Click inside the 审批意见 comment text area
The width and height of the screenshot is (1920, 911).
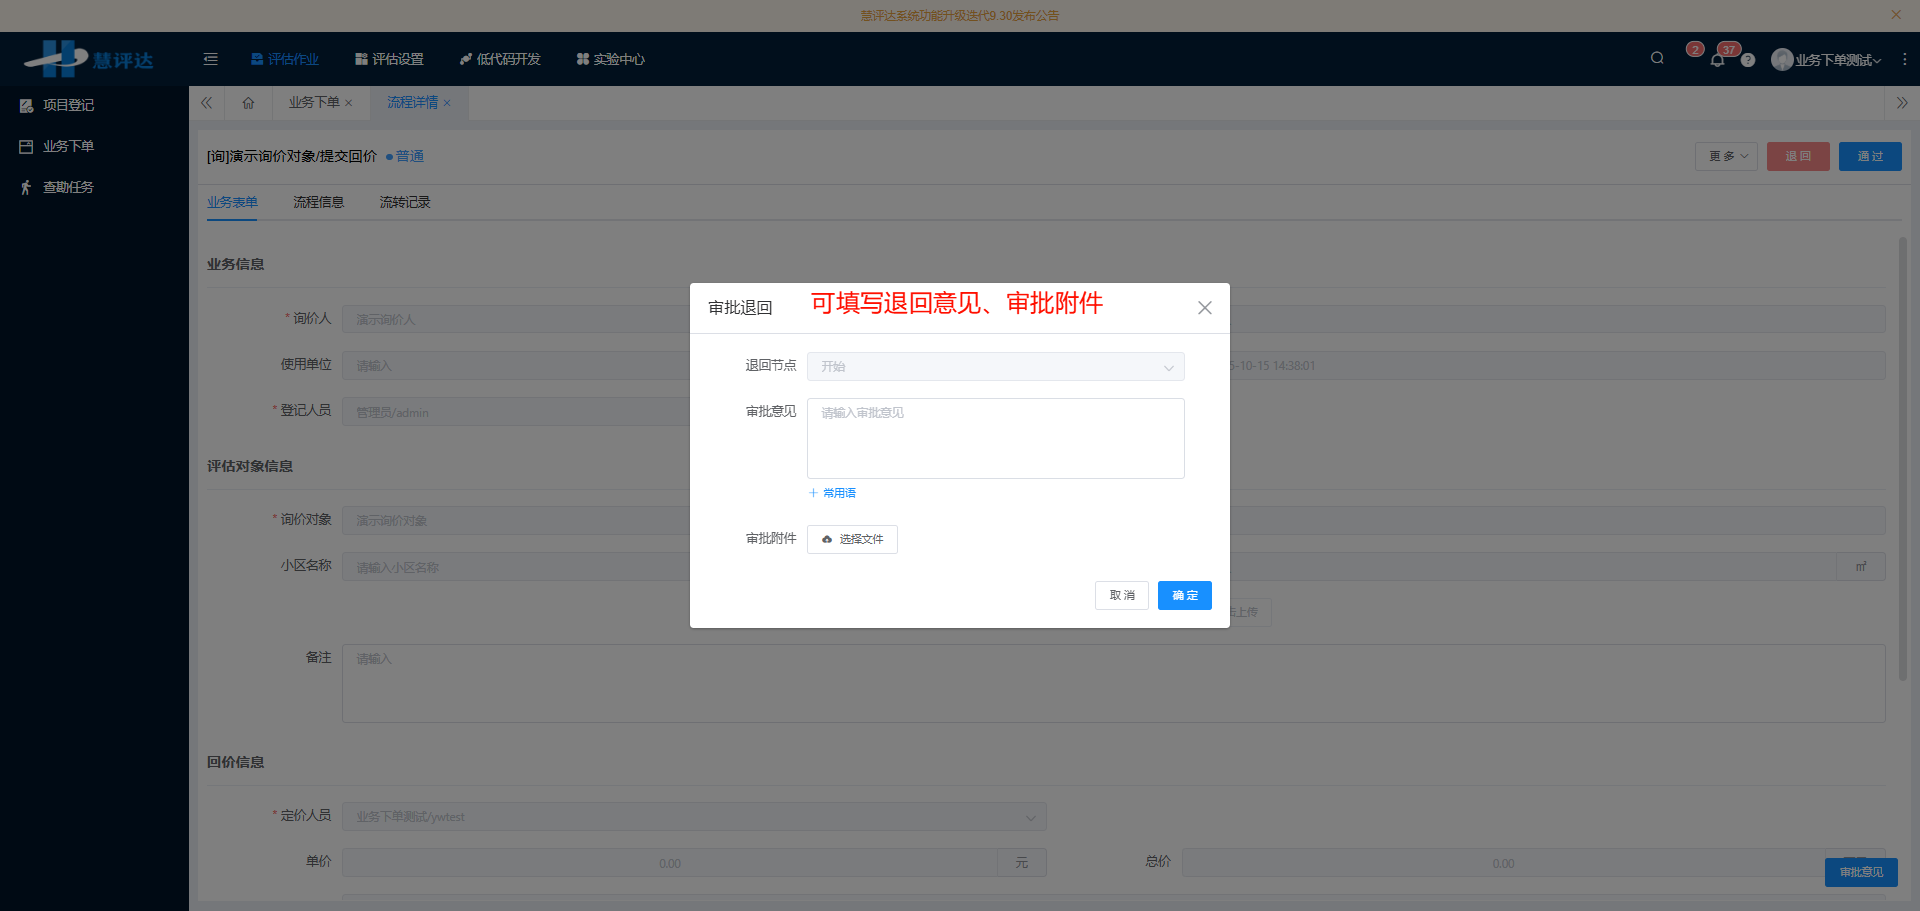tap(994, 438)
